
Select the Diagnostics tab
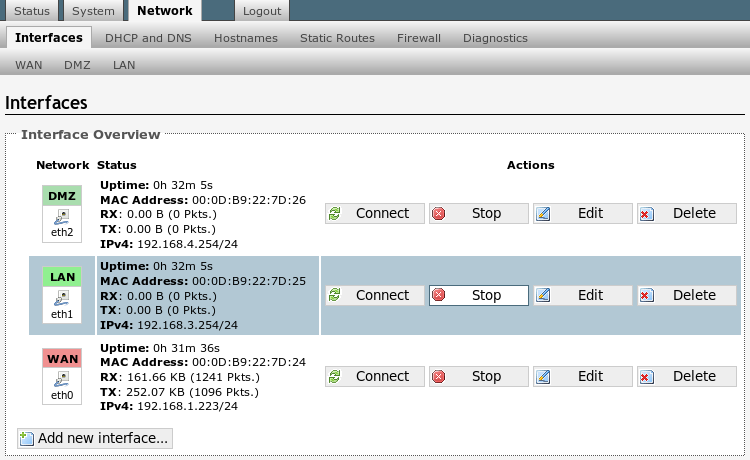coord(495,38)
